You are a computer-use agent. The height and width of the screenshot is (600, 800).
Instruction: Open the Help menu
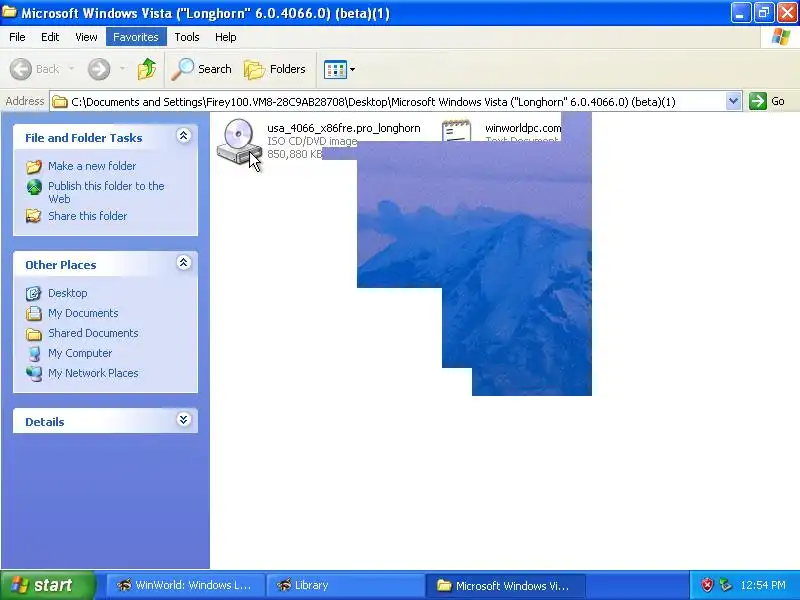pos(226,37)
